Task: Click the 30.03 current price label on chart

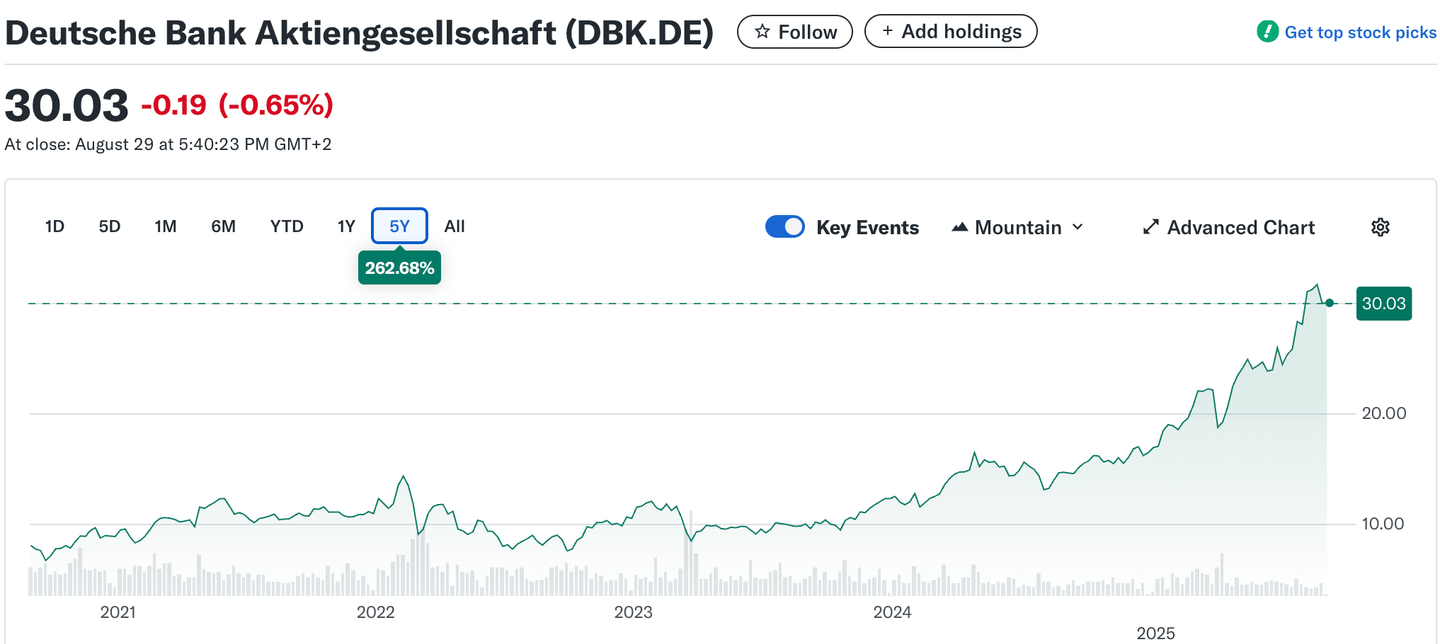Action: (1383, 303)
